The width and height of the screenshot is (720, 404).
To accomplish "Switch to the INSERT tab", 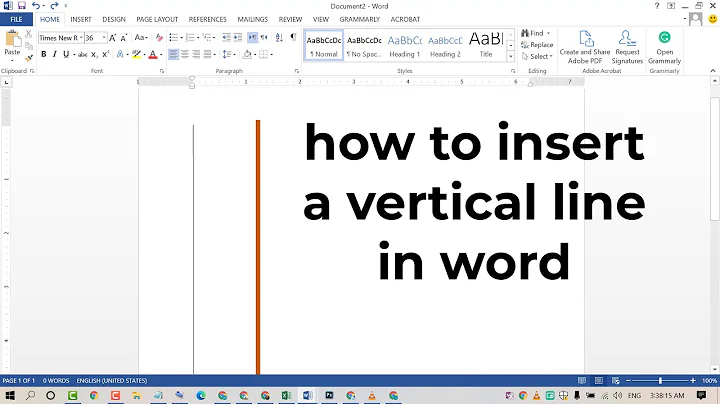I will click(81, 19).
